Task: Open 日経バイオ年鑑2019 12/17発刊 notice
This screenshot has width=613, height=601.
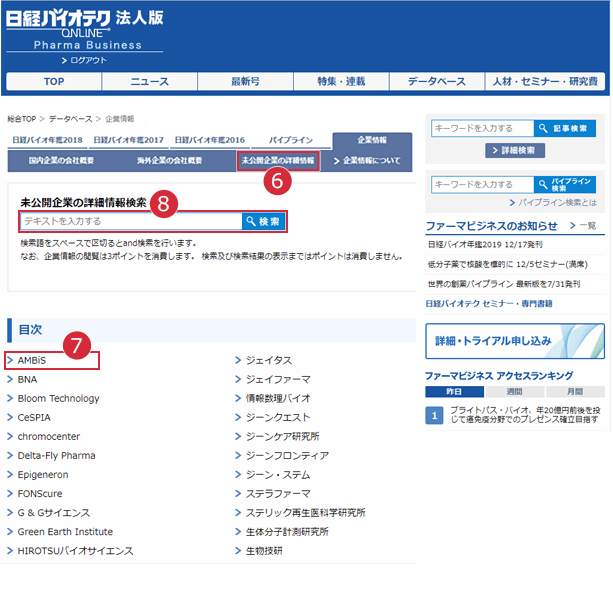Action: (x=485, y=245)
